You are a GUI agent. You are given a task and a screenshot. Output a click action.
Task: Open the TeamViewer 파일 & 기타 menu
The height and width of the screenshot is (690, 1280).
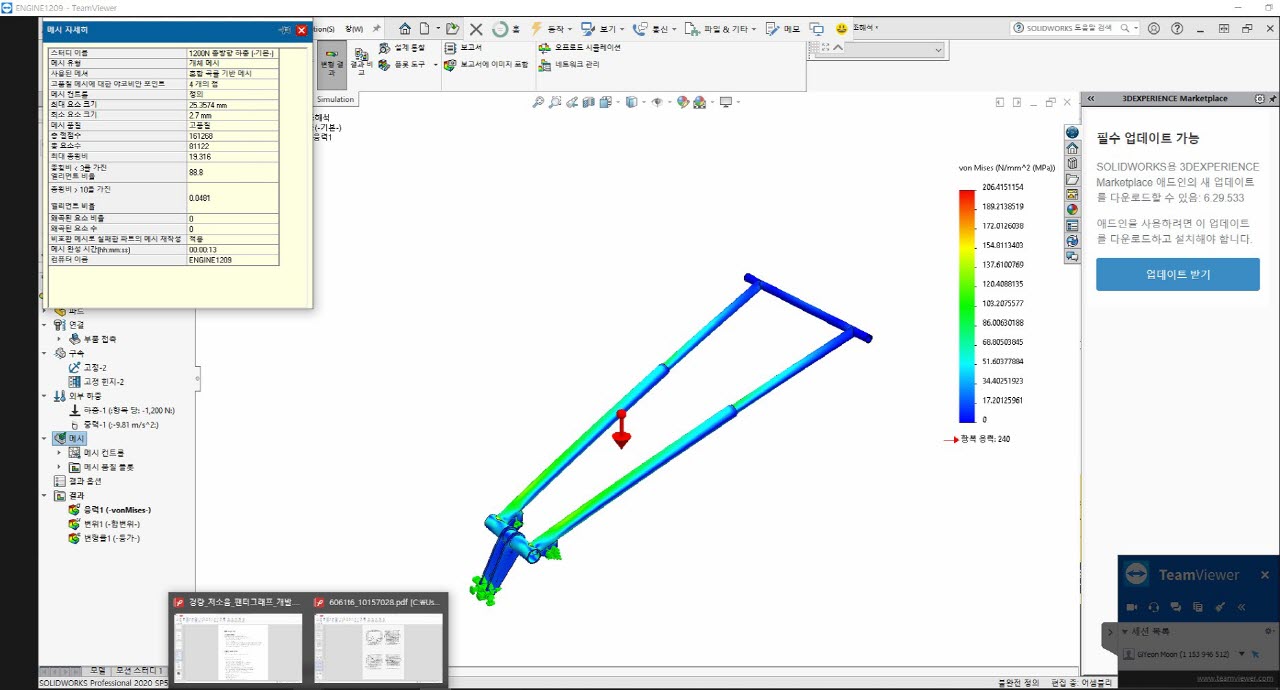(x=722, y=29)
